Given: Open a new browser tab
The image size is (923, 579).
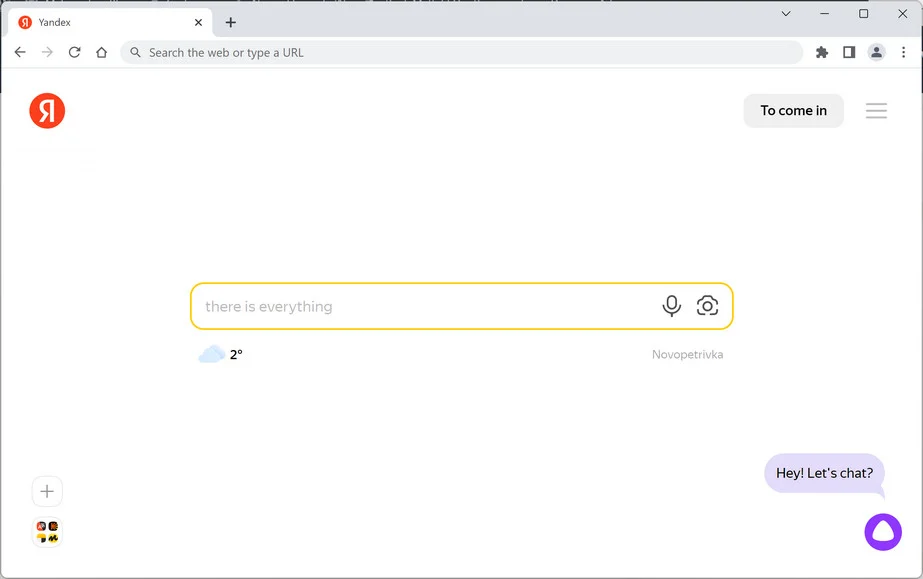Looking at the screenshot, I should click(231, 22).
